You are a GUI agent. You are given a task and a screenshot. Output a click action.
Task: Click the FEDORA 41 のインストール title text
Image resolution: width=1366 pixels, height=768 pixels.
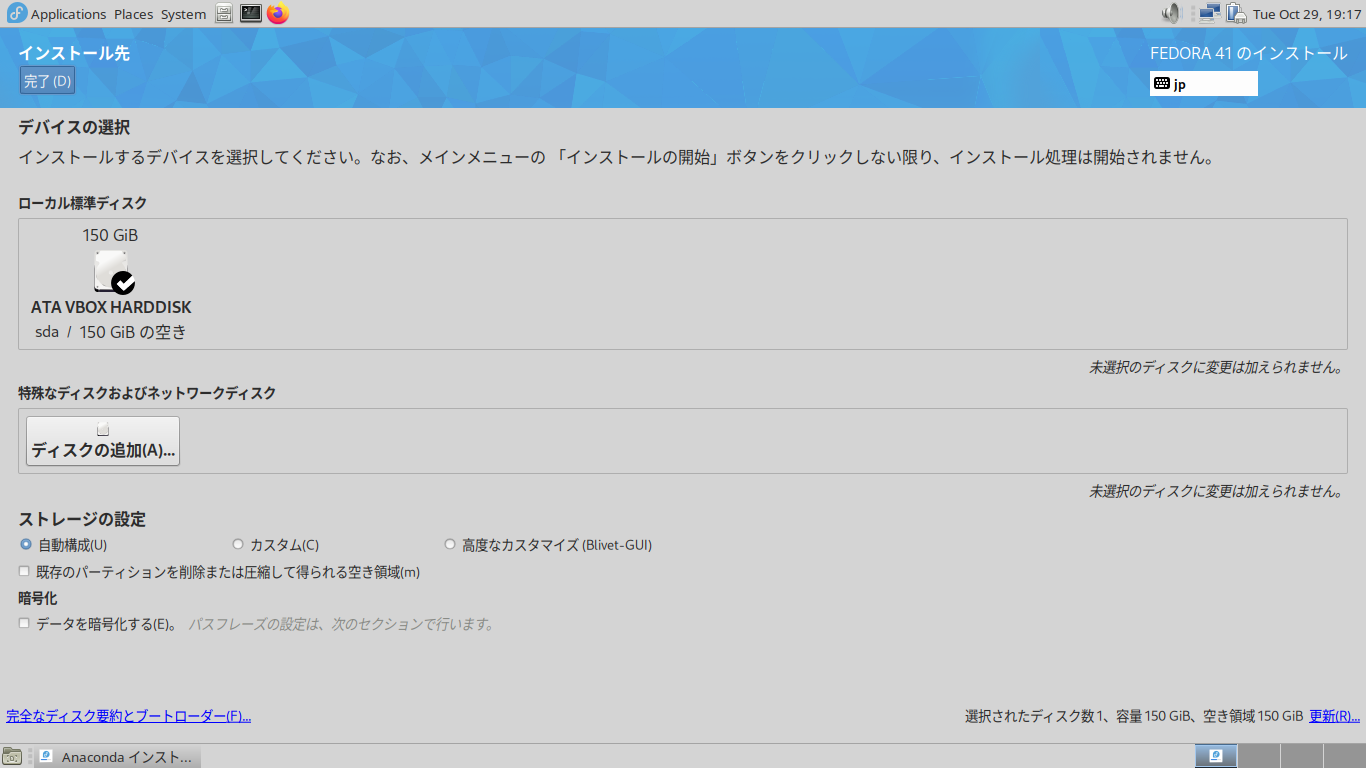tap(1249, 53)
